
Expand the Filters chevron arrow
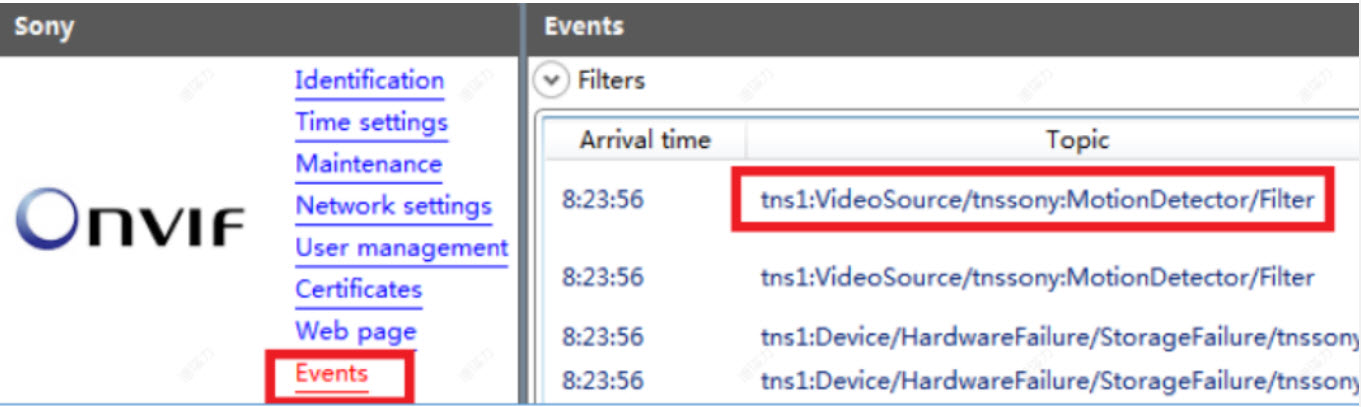(550, 80)
